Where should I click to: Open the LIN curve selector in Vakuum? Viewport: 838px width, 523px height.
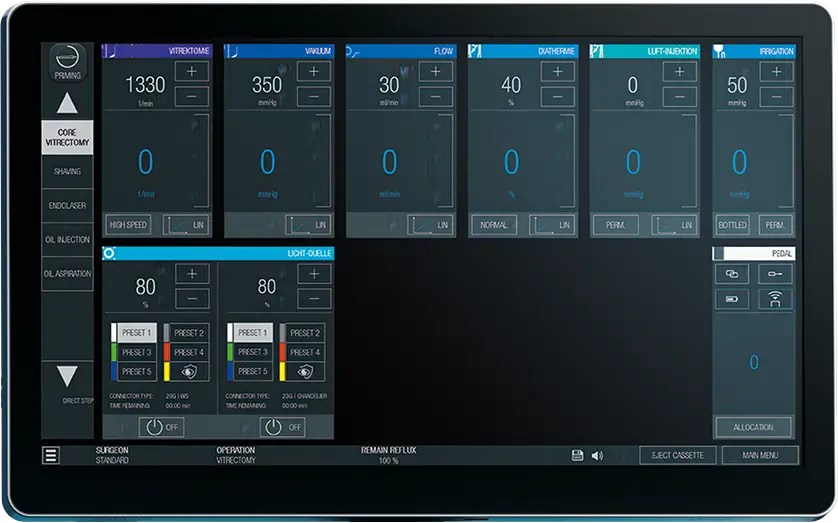[308, 225]
